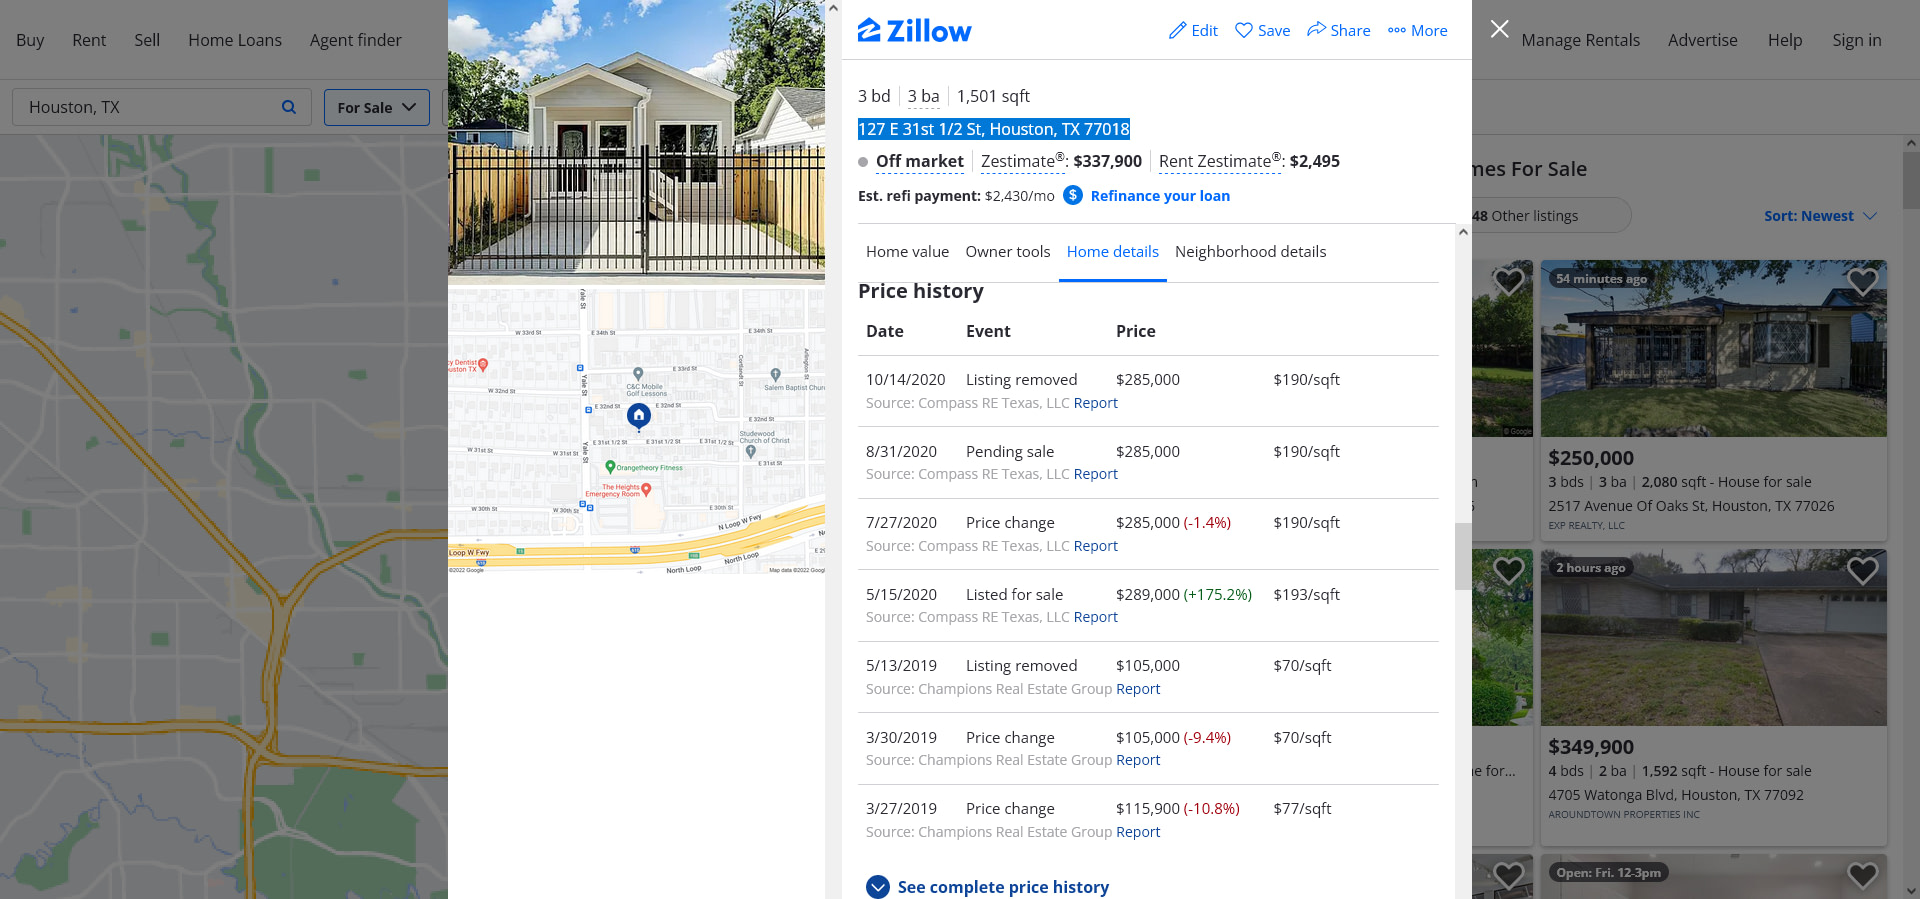This screenshot has width=1920, height=899.
Task: Favorite the partially hidden listing left of the $250,000 card
Action: (x=1508, y=282)
